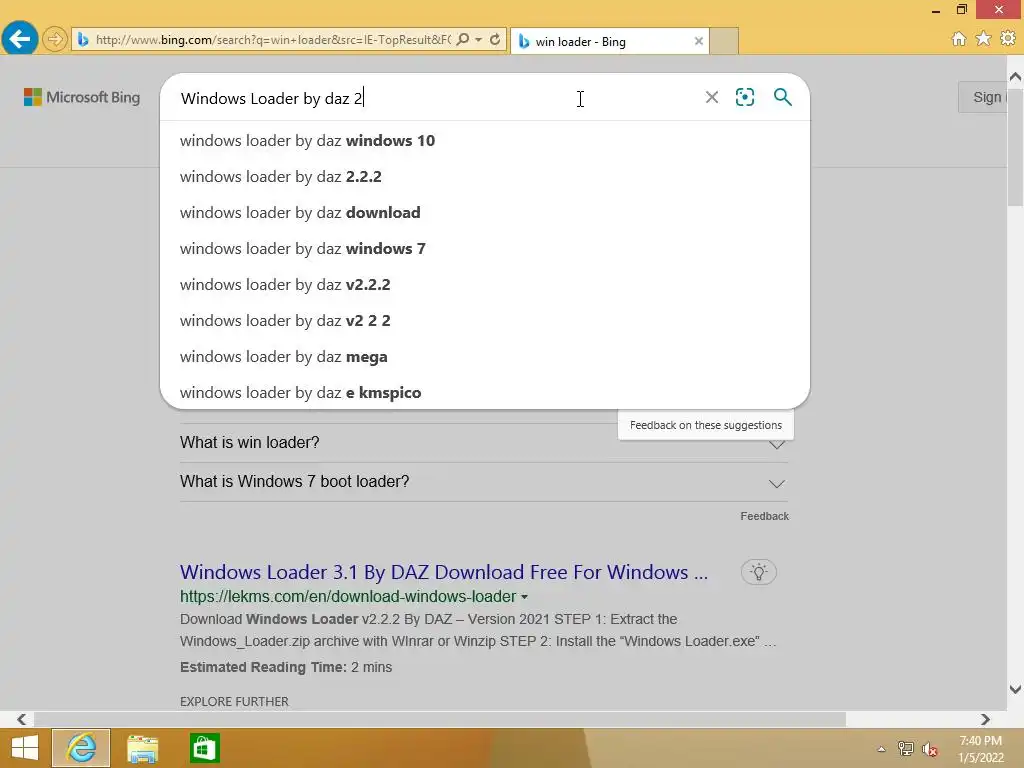This screenshot has height=768, width=1024.
Task: Click the horizontal scrollbar thumb
Action: pyautogui.click(x=440, y=719)
